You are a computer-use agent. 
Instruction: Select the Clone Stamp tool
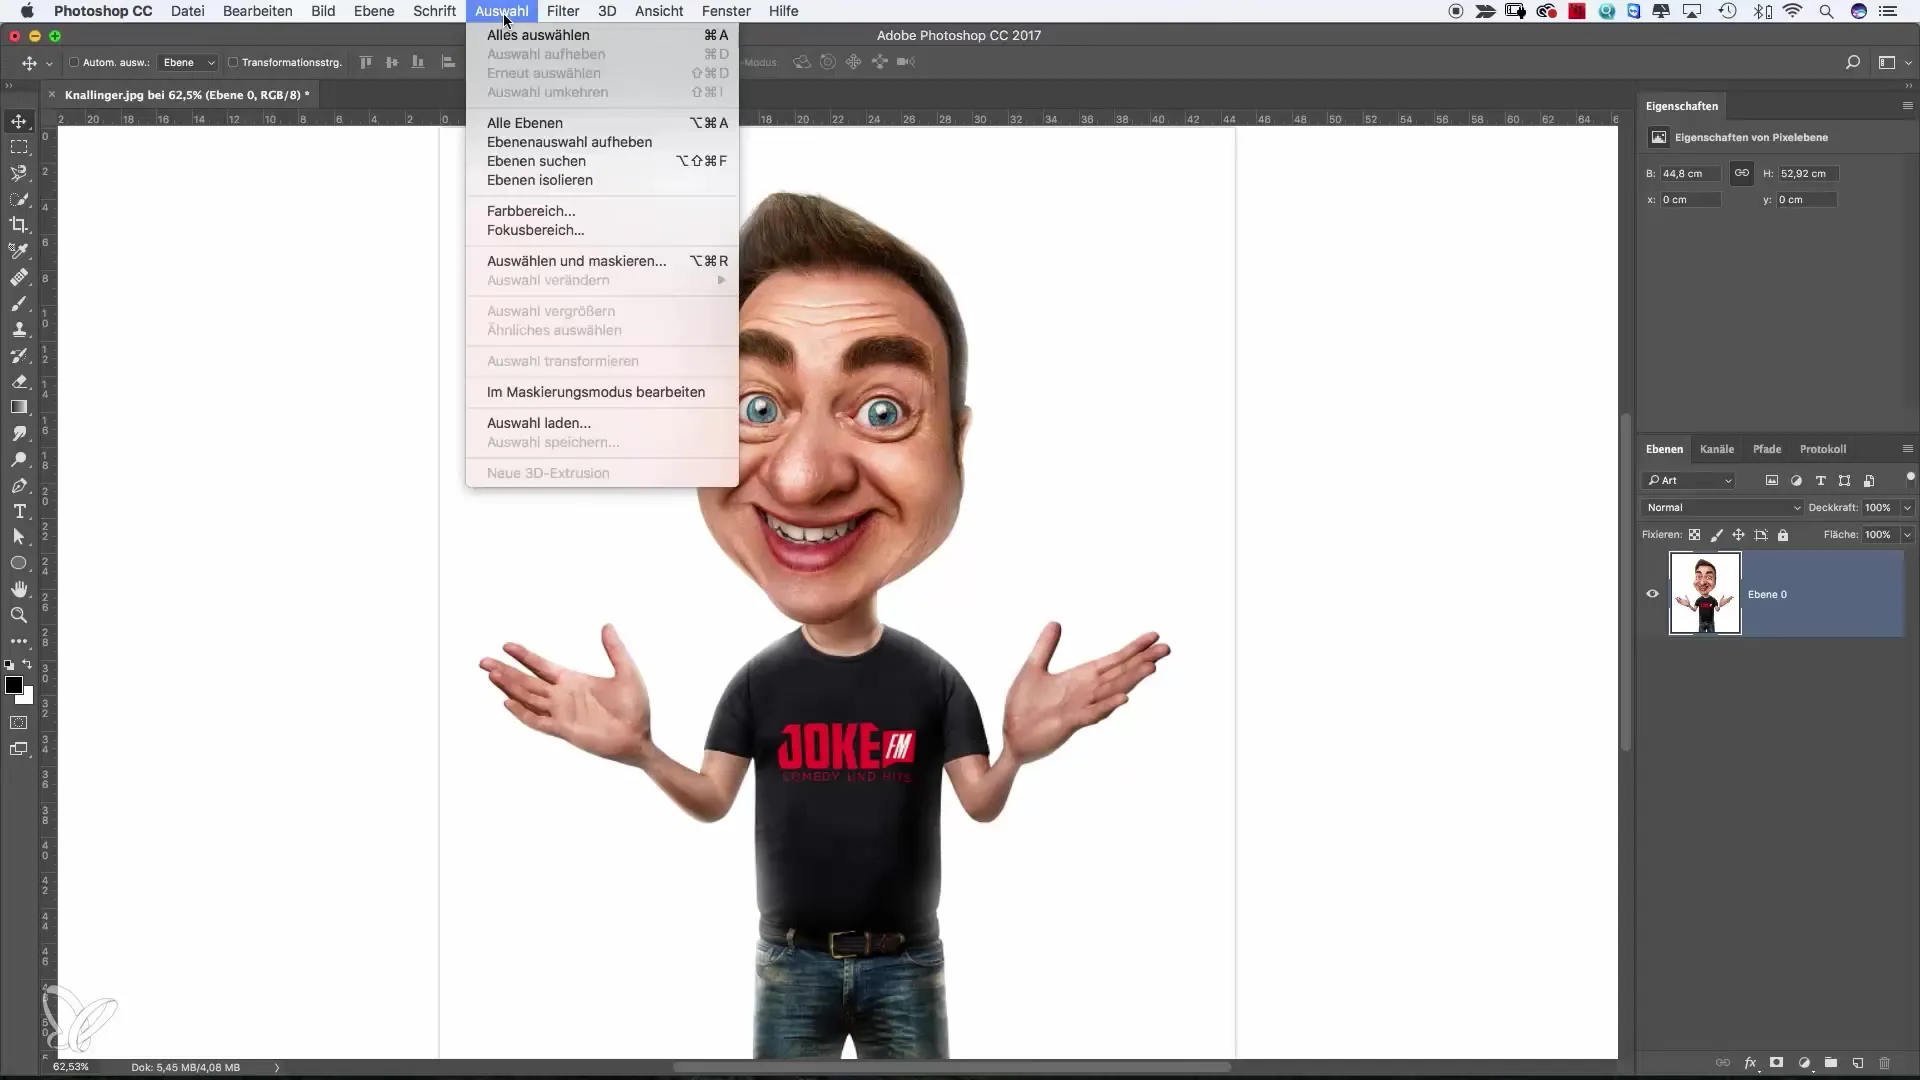point(19,329)
